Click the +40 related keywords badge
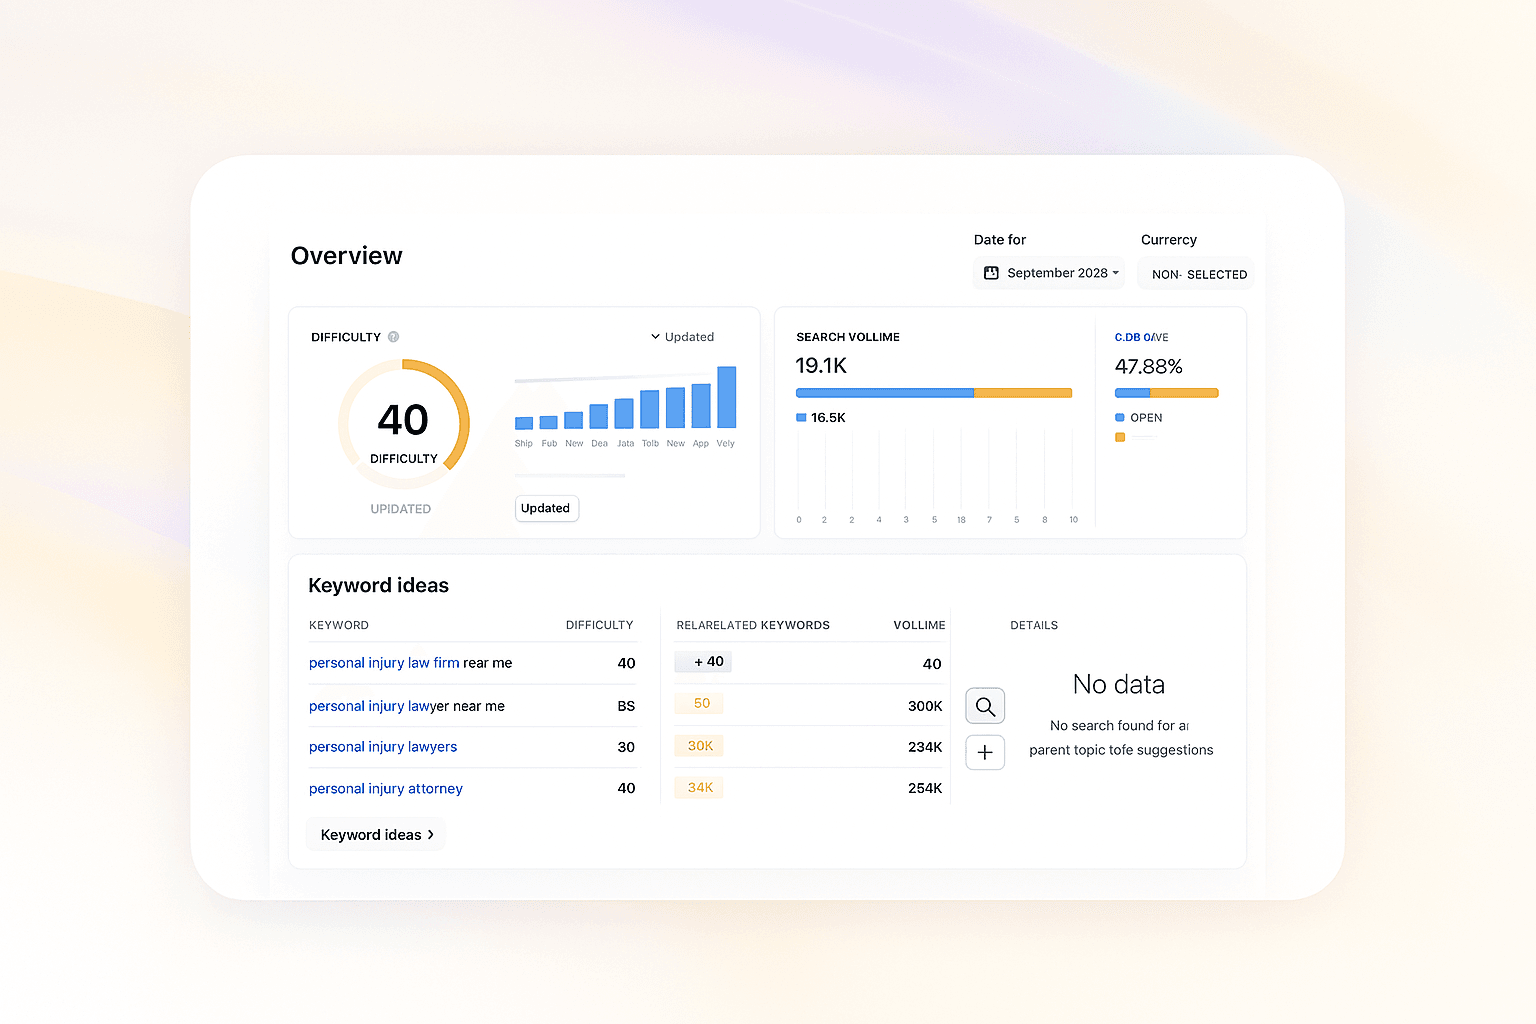Image resolution: width=1536 pixels, height=1024 pixels. (x=703, y=661)
